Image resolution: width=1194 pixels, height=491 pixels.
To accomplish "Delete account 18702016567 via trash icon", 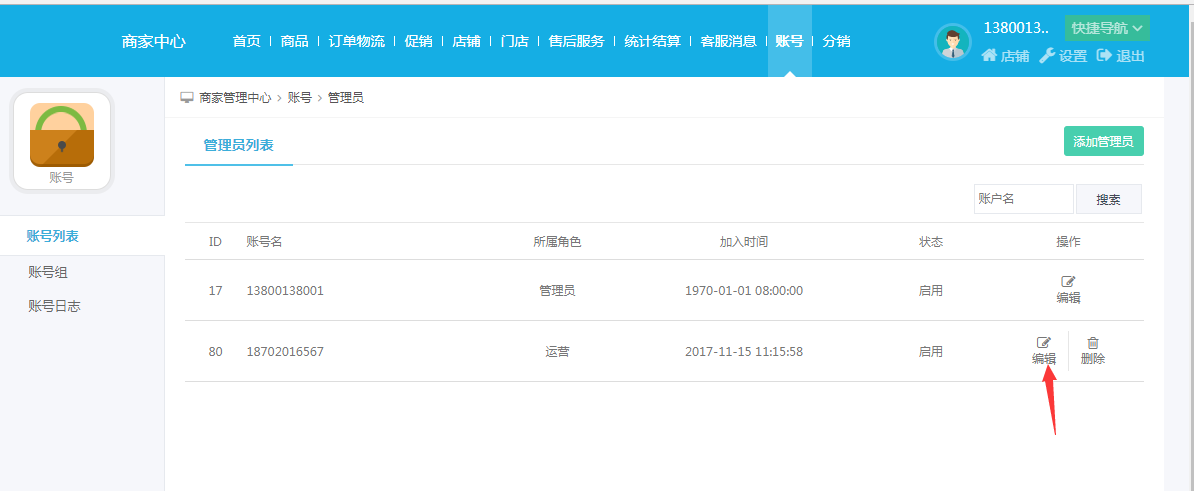I will [1093, 343].
